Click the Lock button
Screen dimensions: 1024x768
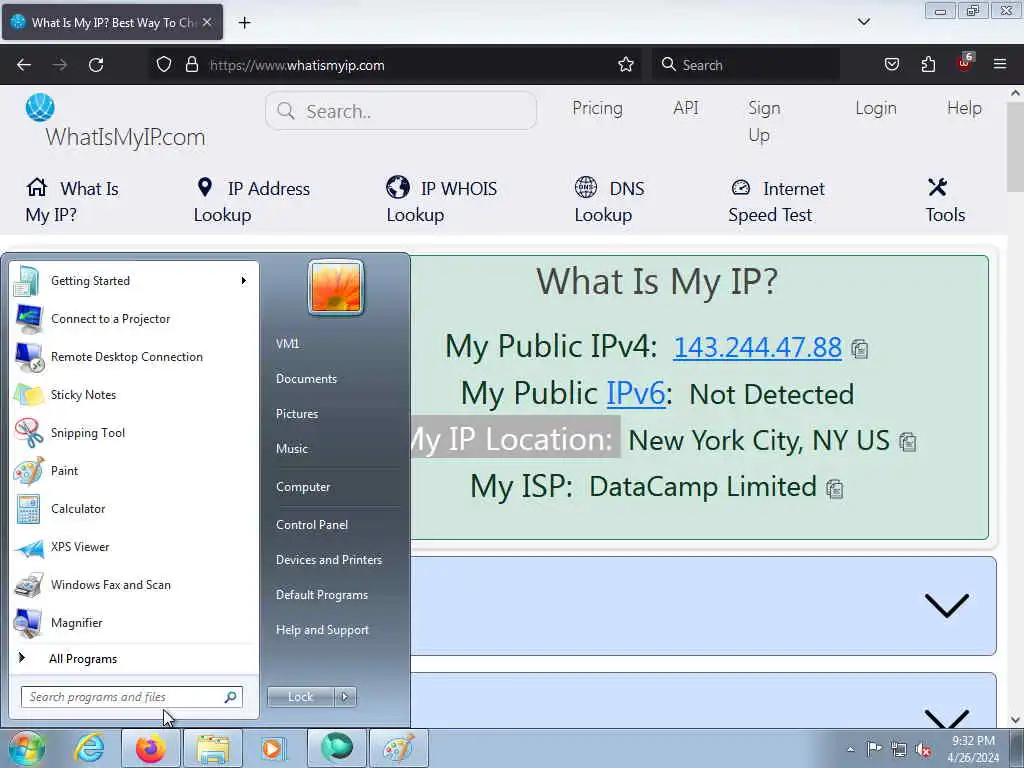[x=300, y=697]
